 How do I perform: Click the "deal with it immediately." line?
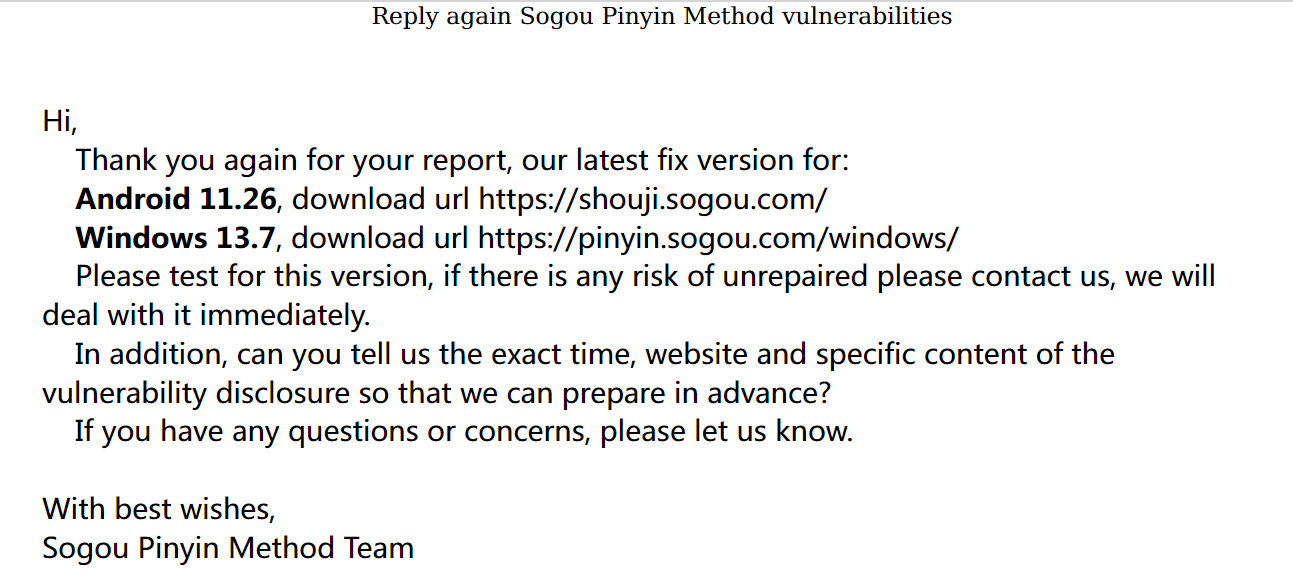[206, 315]
